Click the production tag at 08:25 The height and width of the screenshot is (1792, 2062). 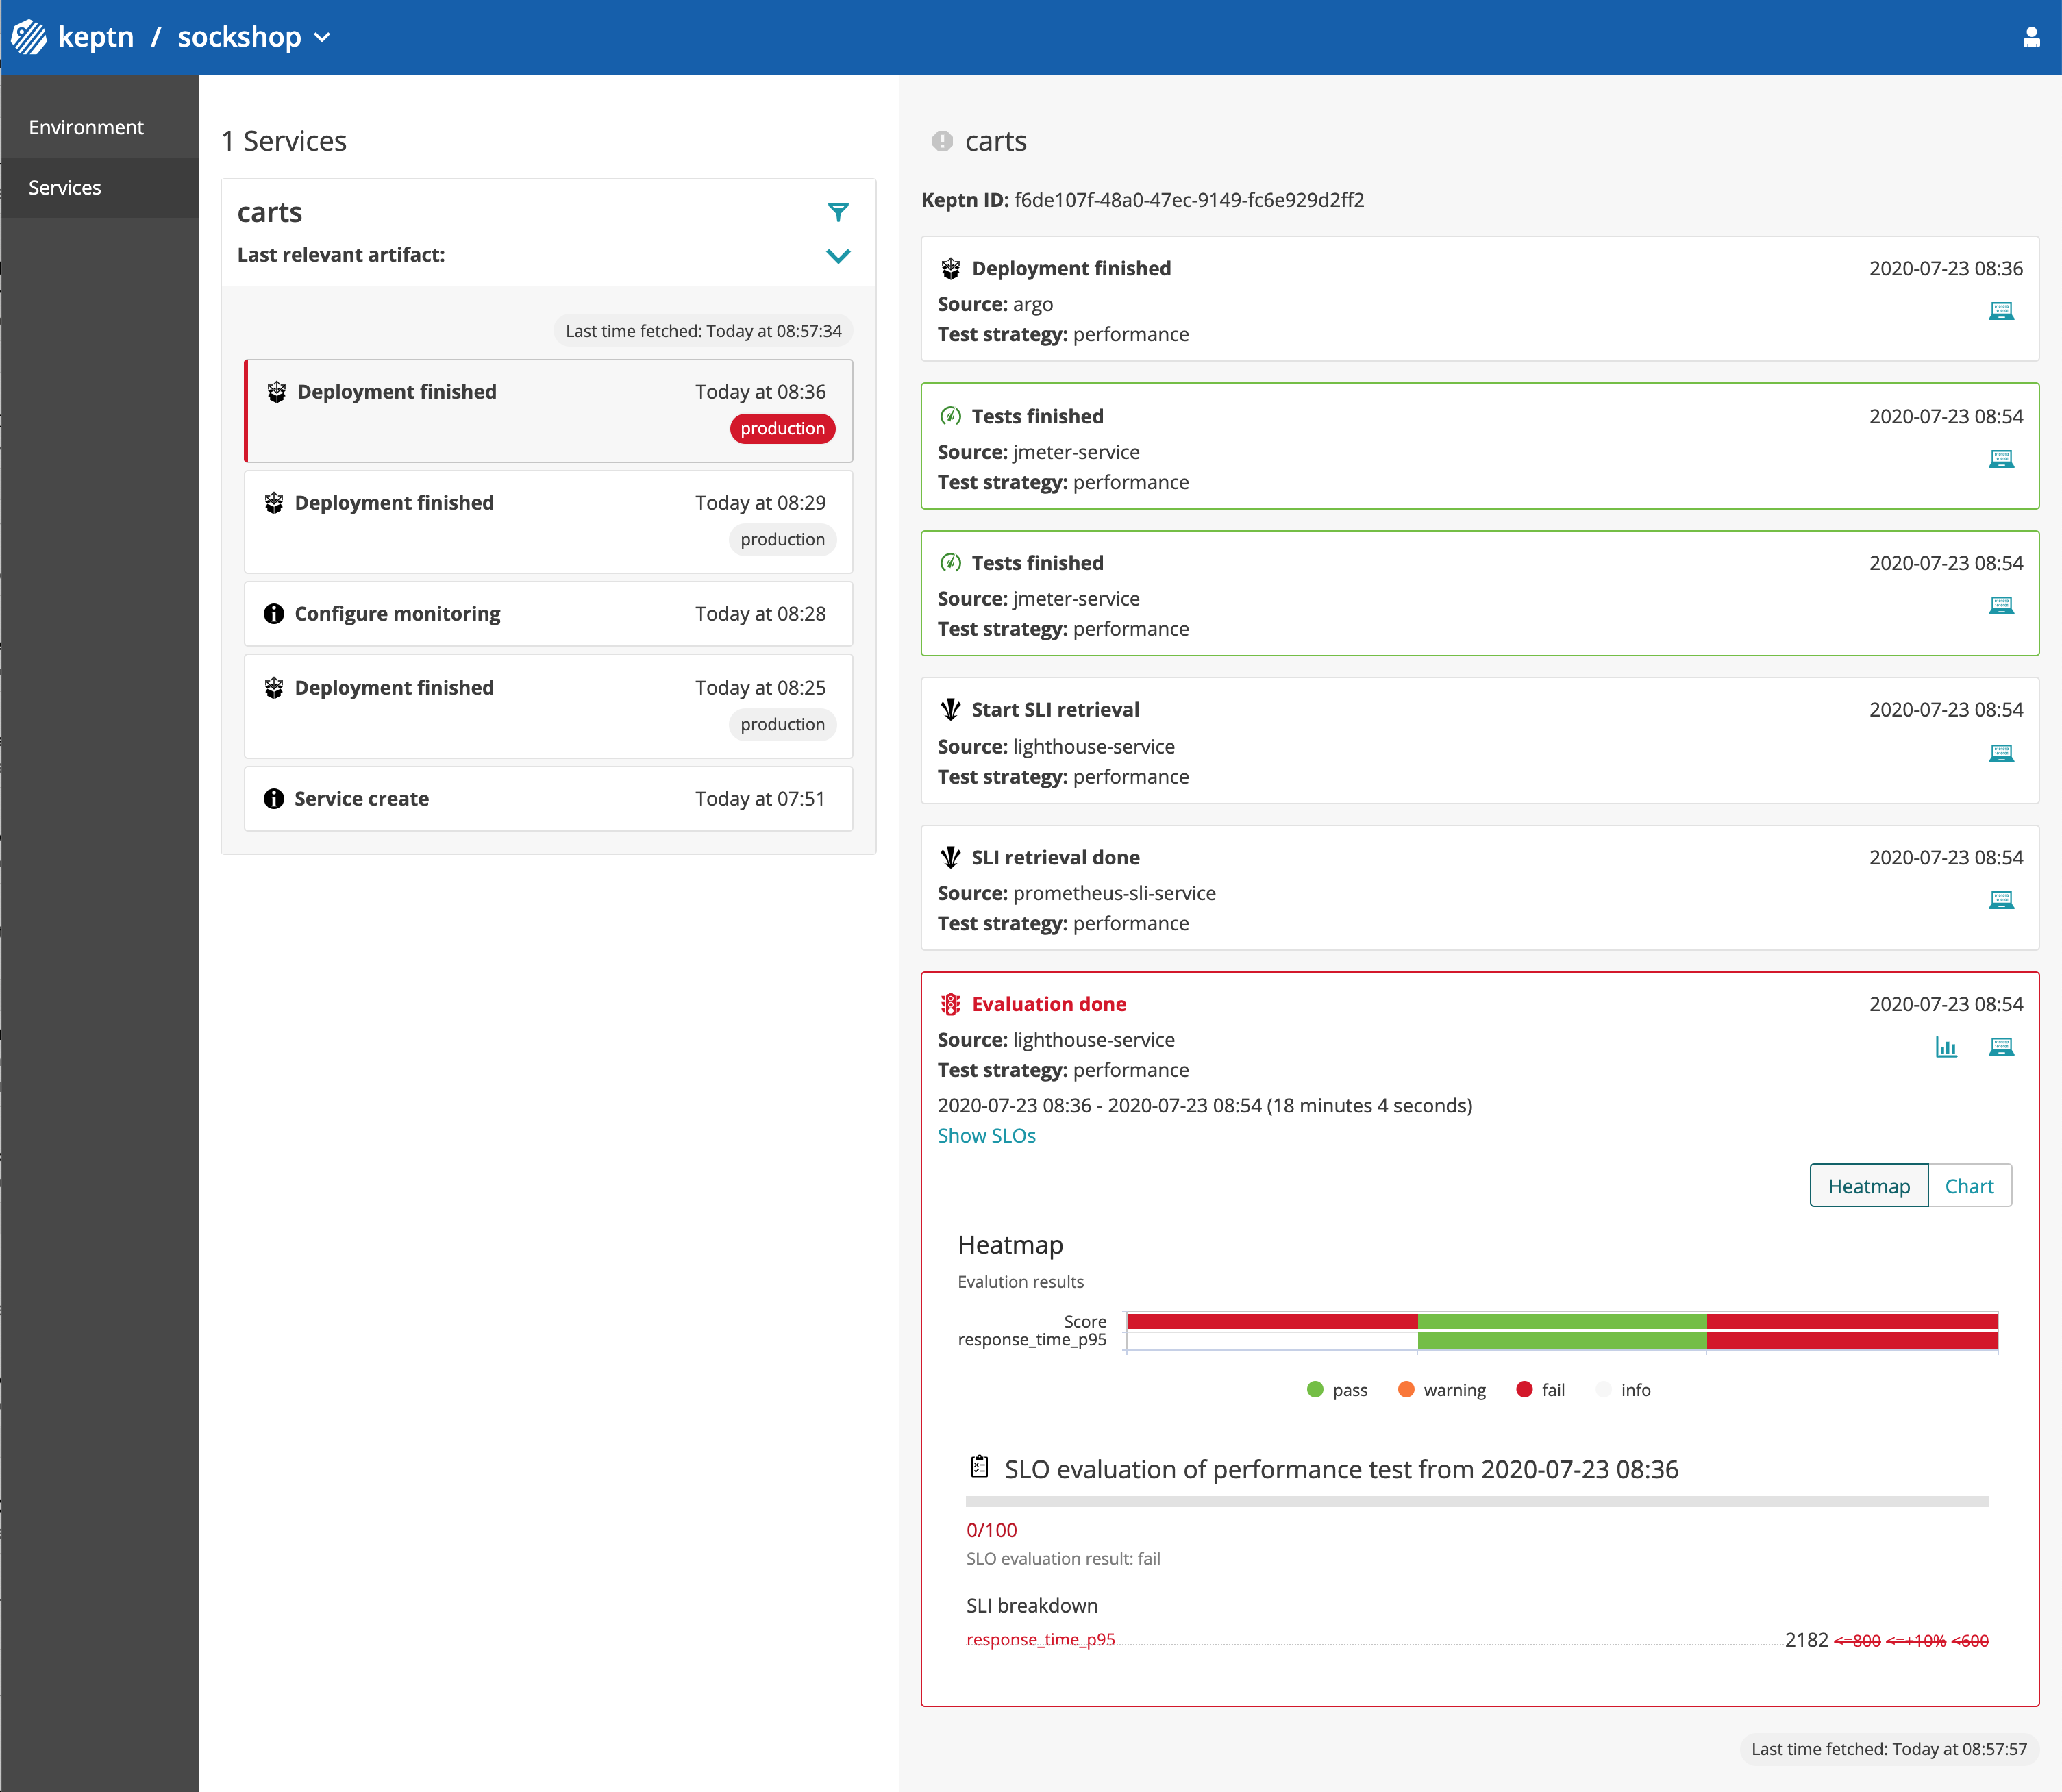[782, 724]
